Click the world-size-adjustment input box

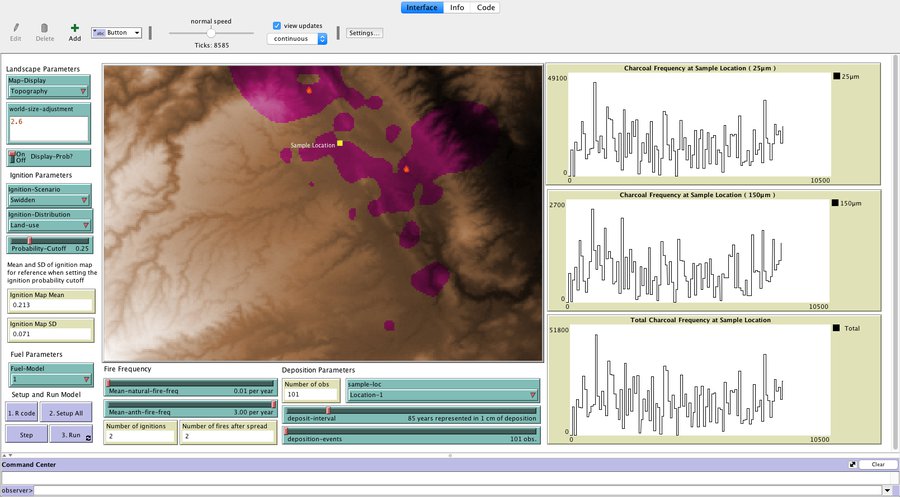click(x=49, y=129)
